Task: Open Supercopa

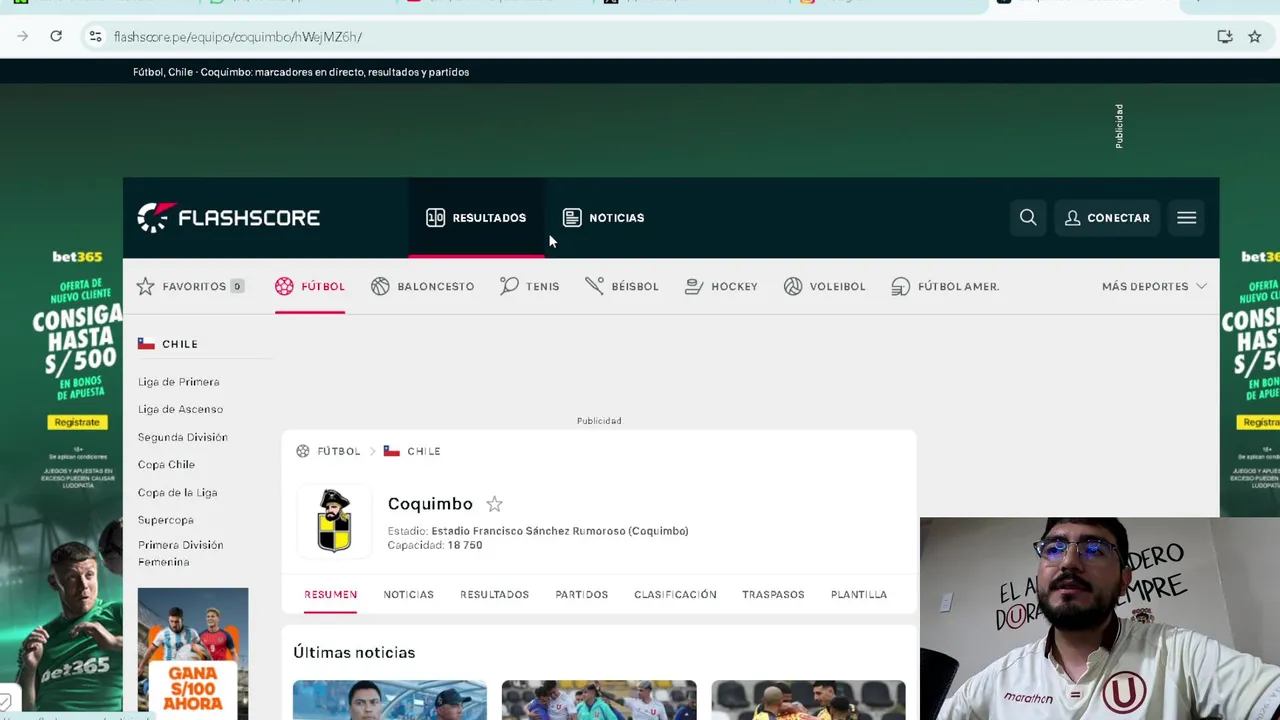Action: (x=166, y=520)
